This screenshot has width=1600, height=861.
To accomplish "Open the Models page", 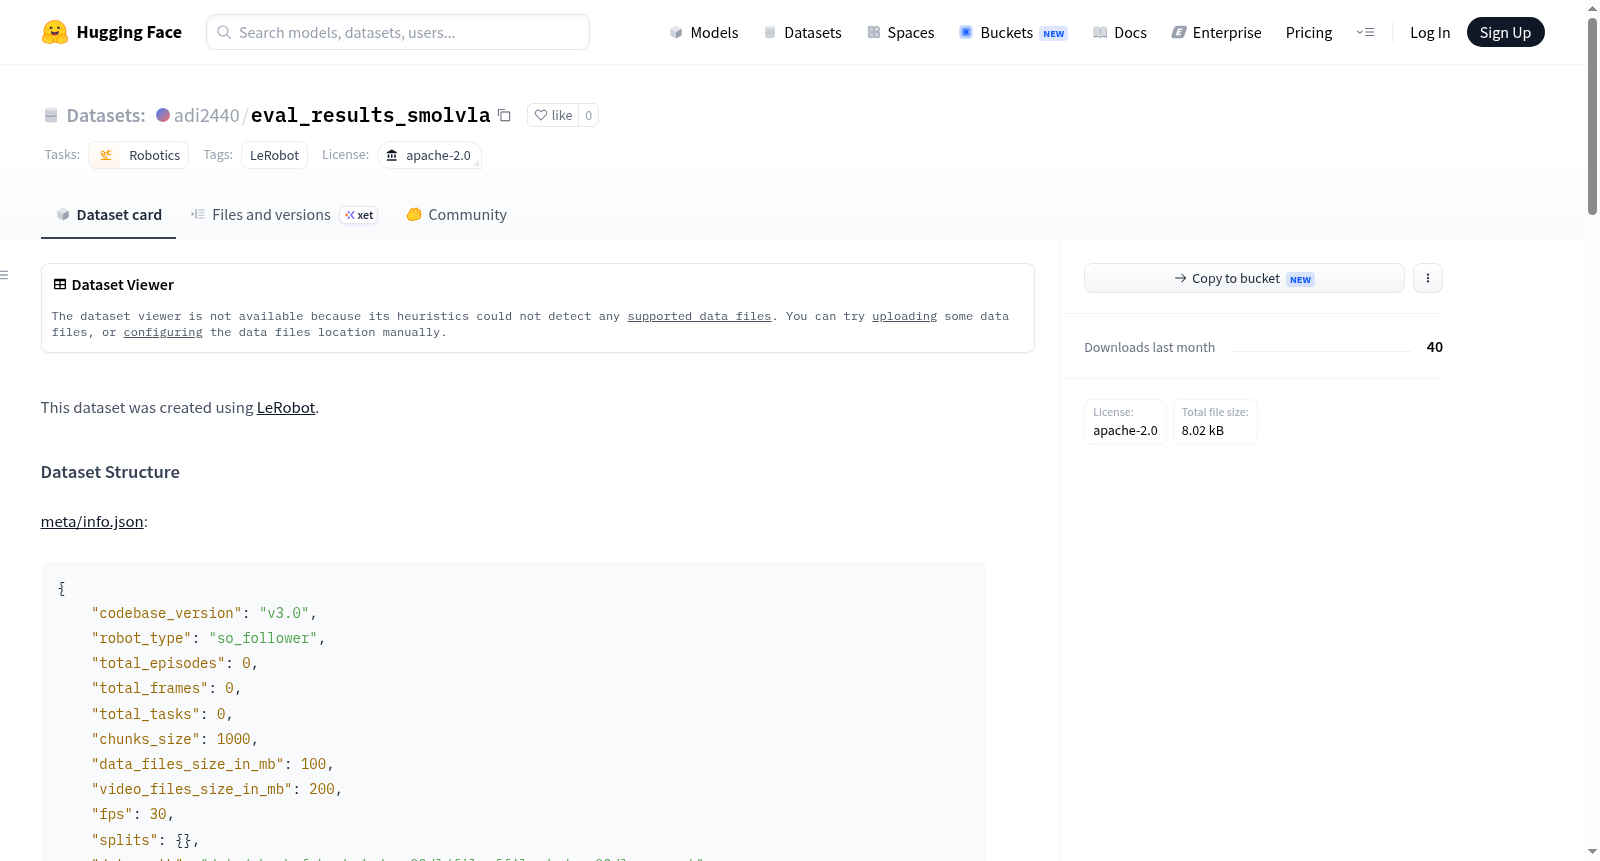I will [x=704, y=32].
